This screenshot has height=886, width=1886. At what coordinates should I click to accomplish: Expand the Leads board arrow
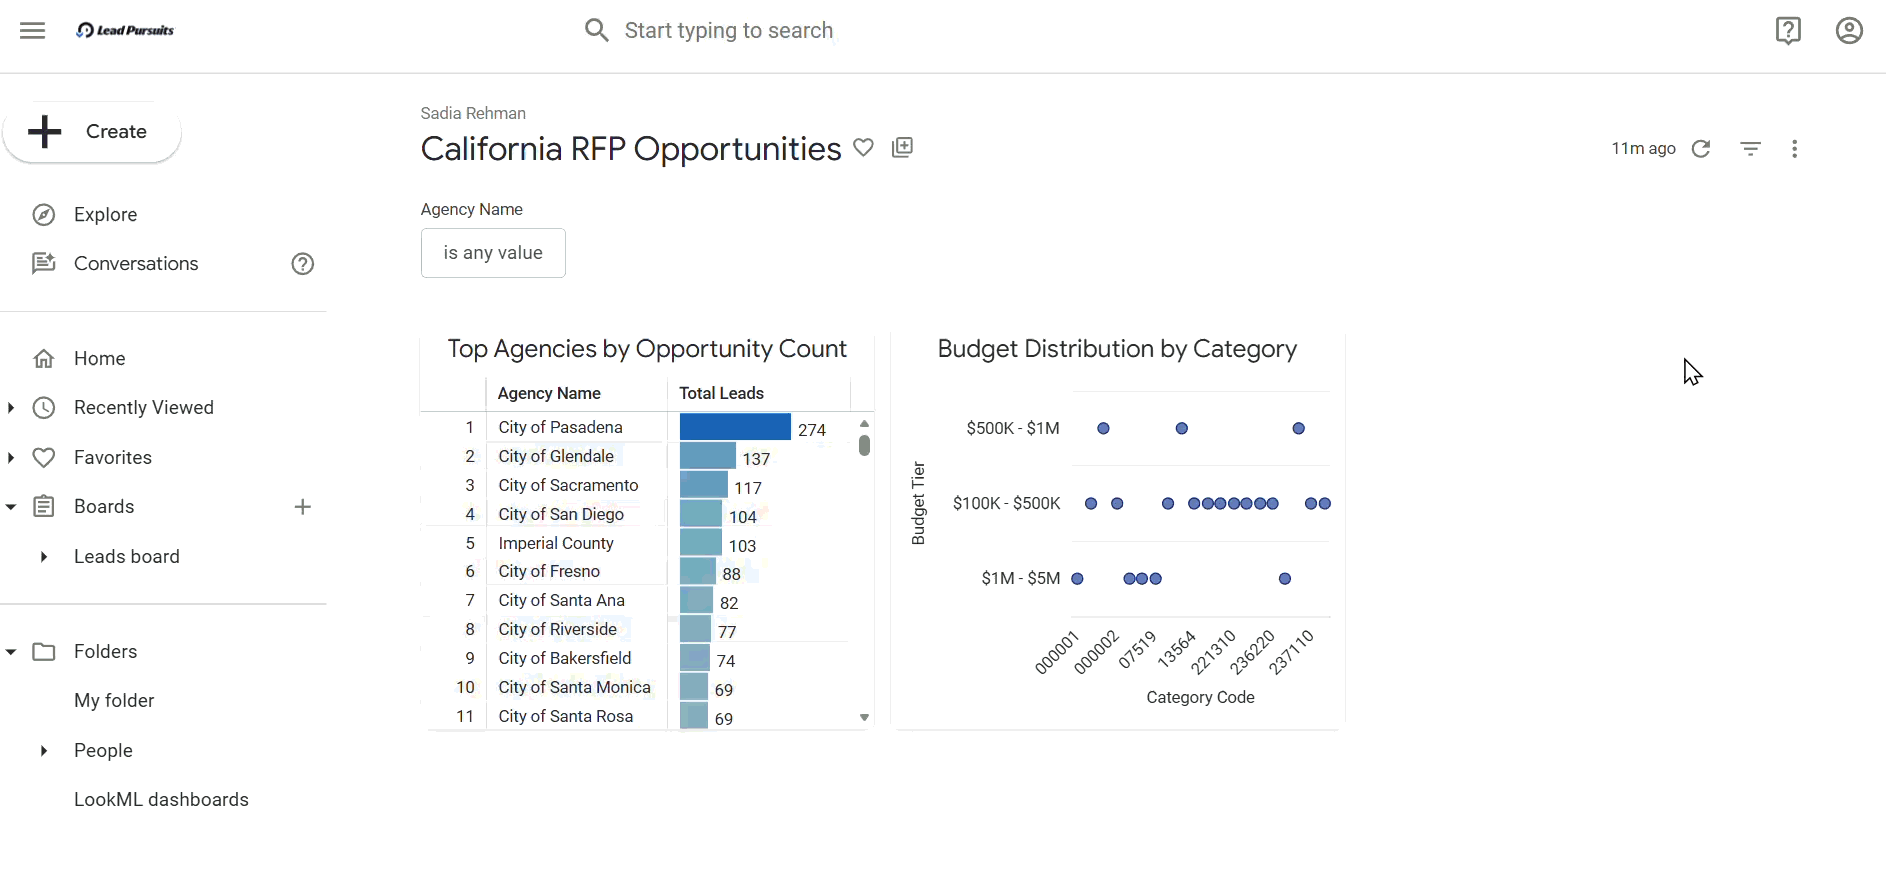point(43,557)
